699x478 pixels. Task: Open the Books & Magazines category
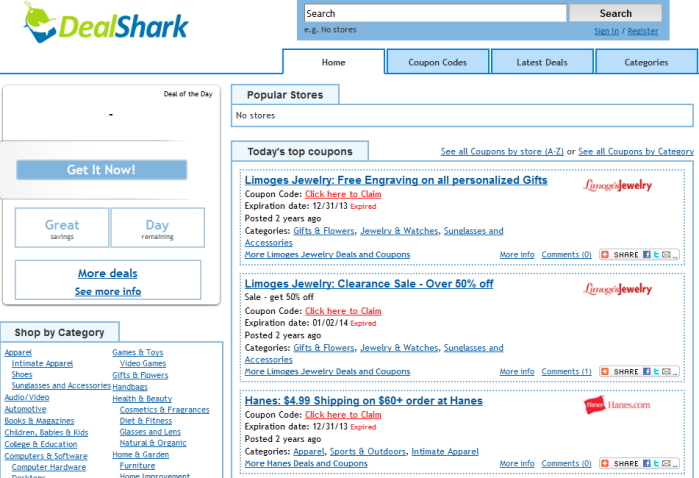(39, 421)
